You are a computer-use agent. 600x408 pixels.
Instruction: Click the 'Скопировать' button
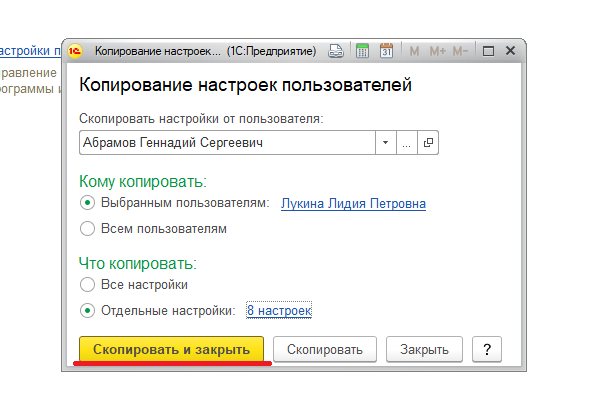[325, 349]
